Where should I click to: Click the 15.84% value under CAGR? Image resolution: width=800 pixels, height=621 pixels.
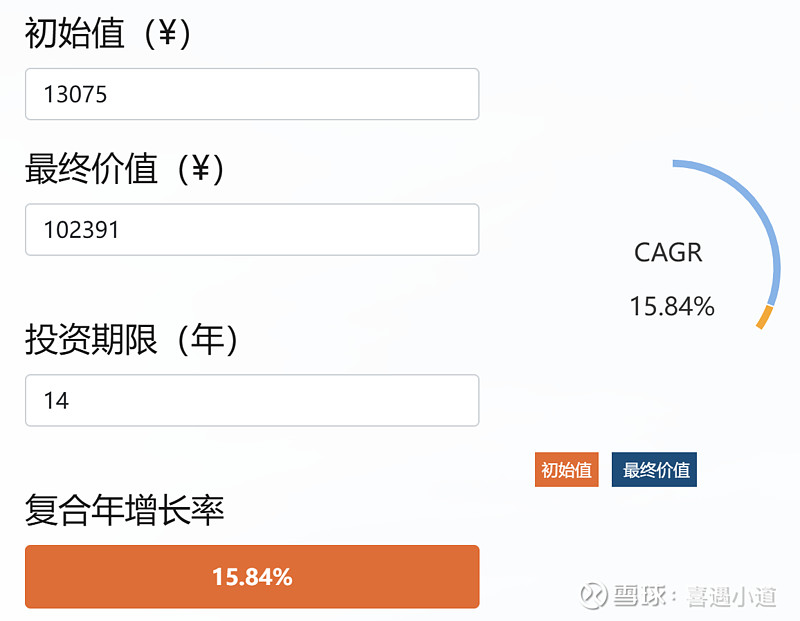(671, 306)
